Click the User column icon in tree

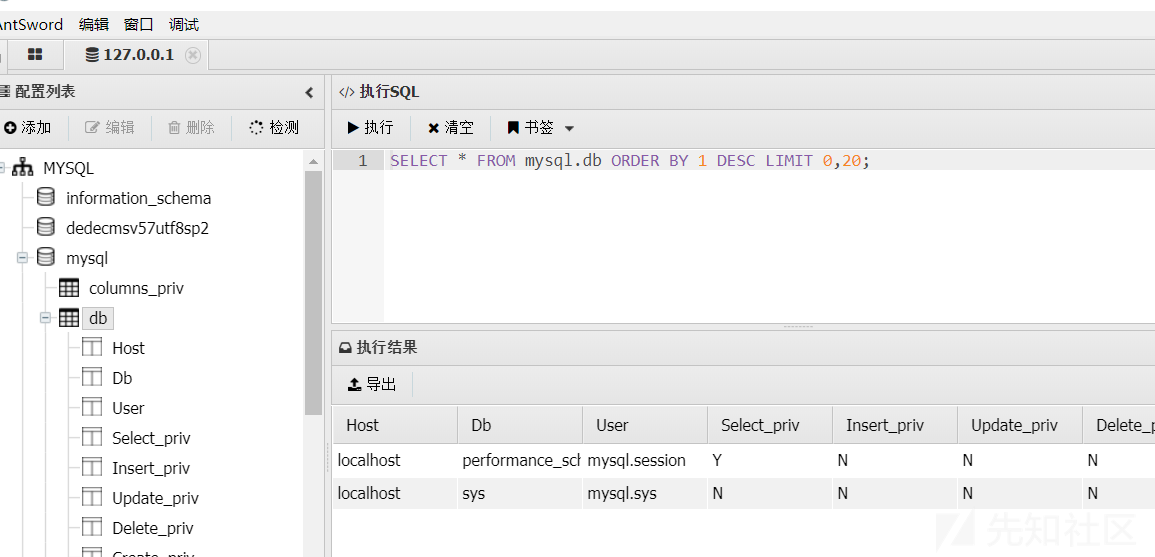click(92, 407)
